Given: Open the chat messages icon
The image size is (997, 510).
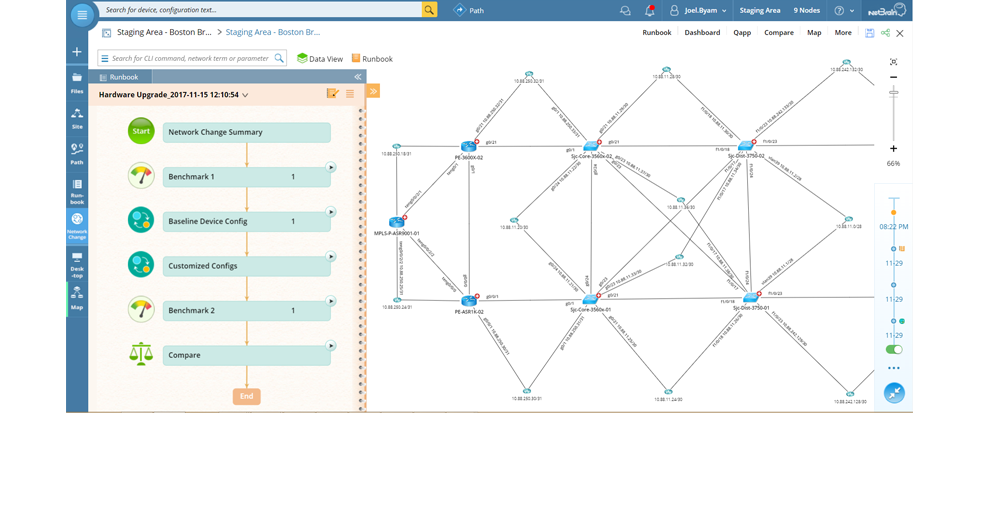Looking at the screenshot, I should click(x=625, y=11).
